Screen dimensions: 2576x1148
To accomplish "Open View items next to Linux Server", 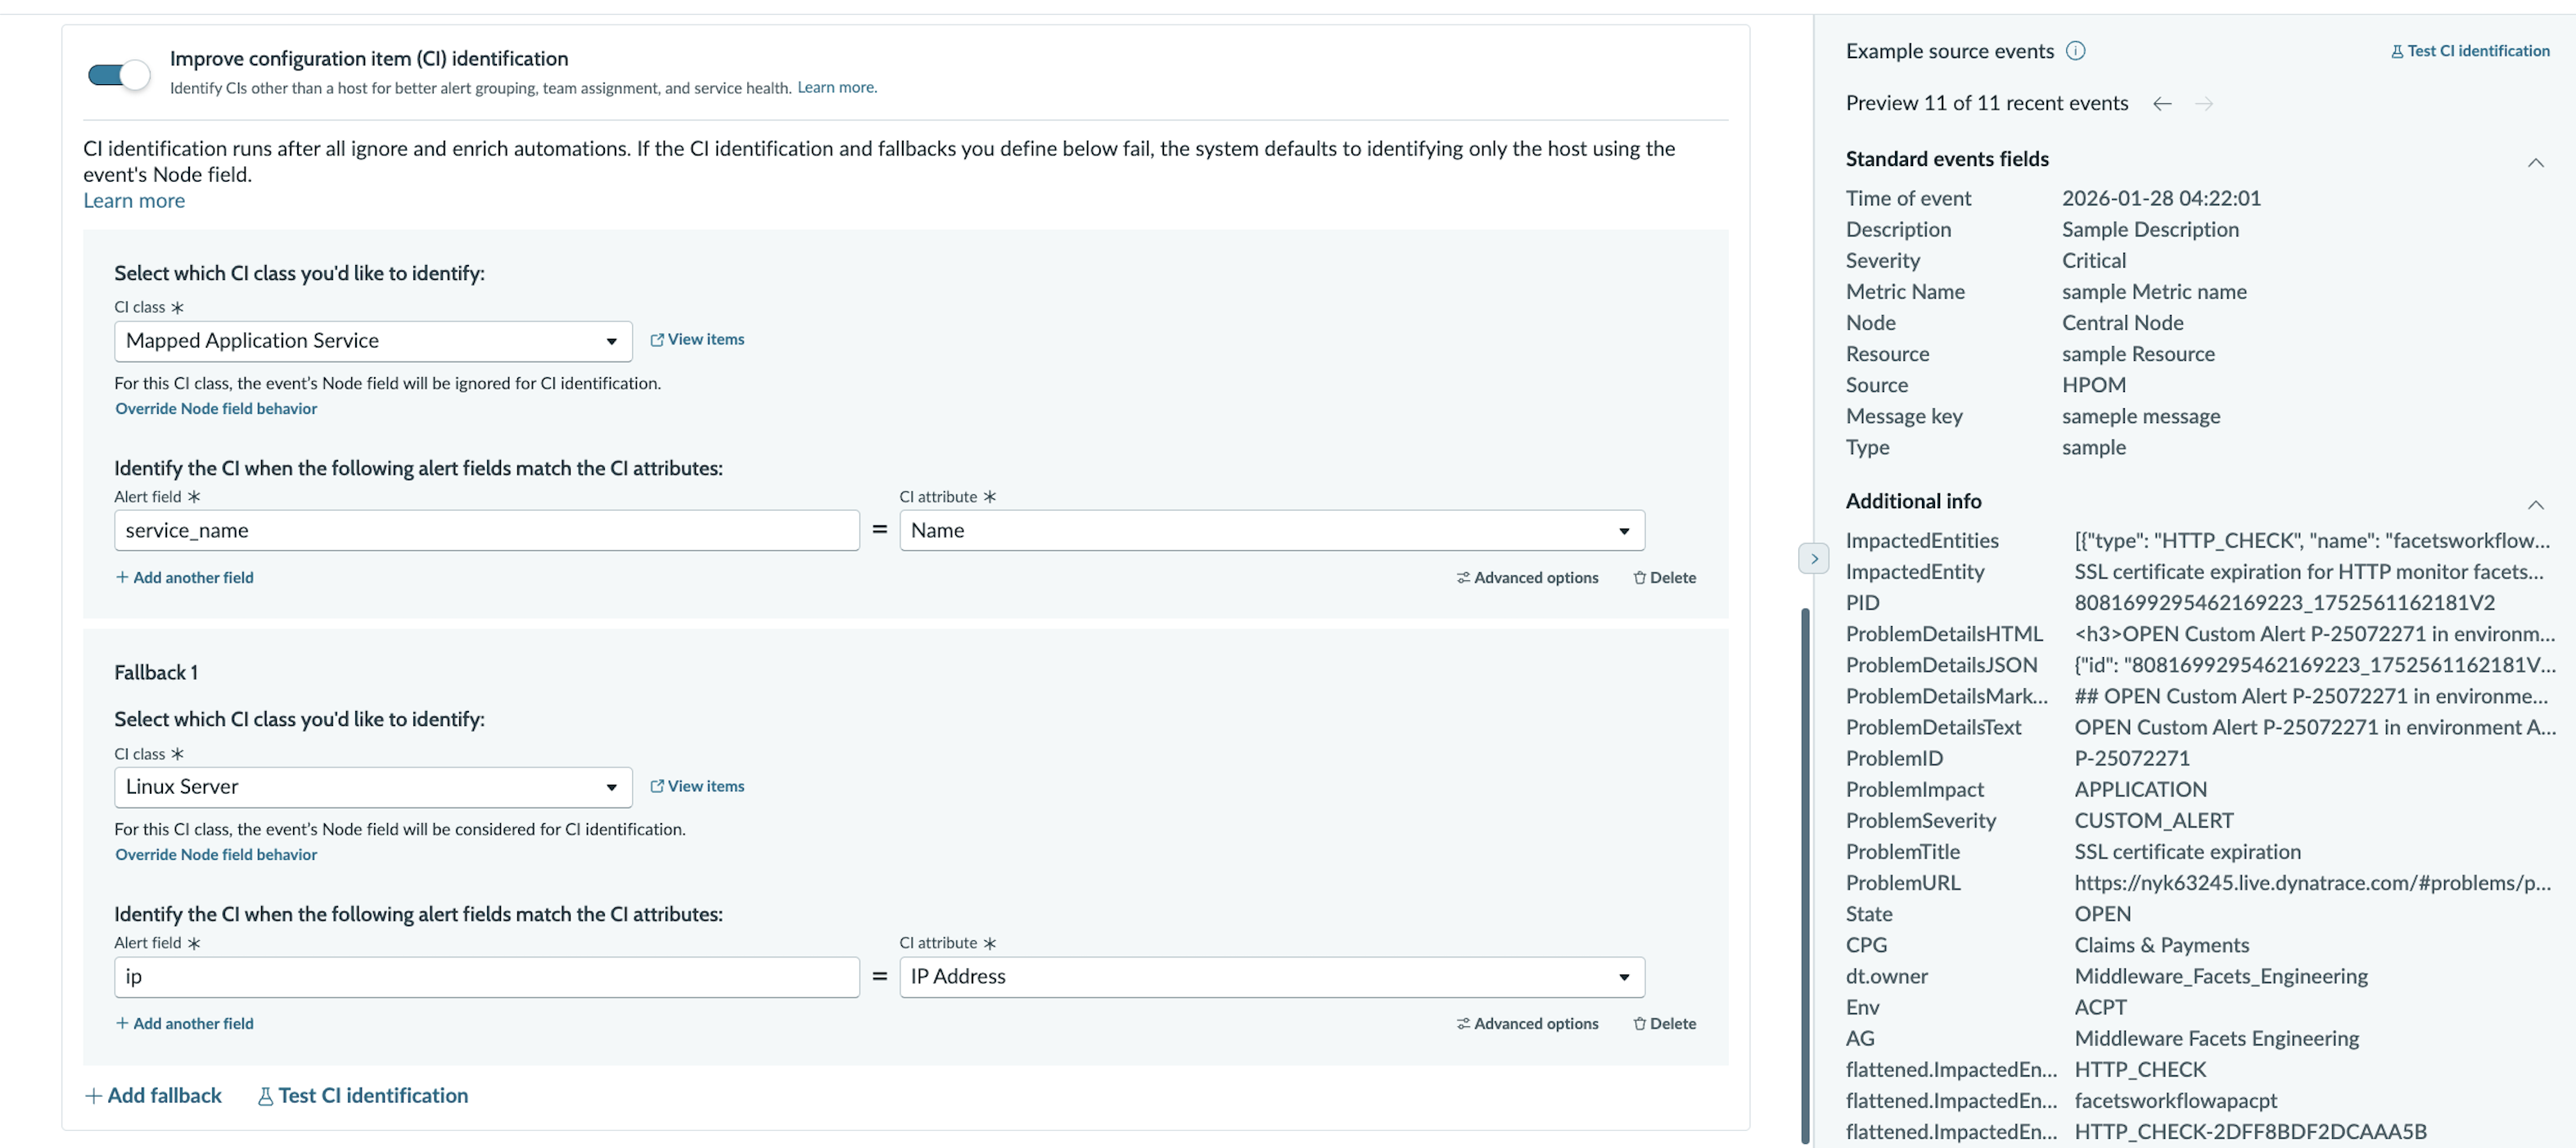I will (x=697, y=787).
